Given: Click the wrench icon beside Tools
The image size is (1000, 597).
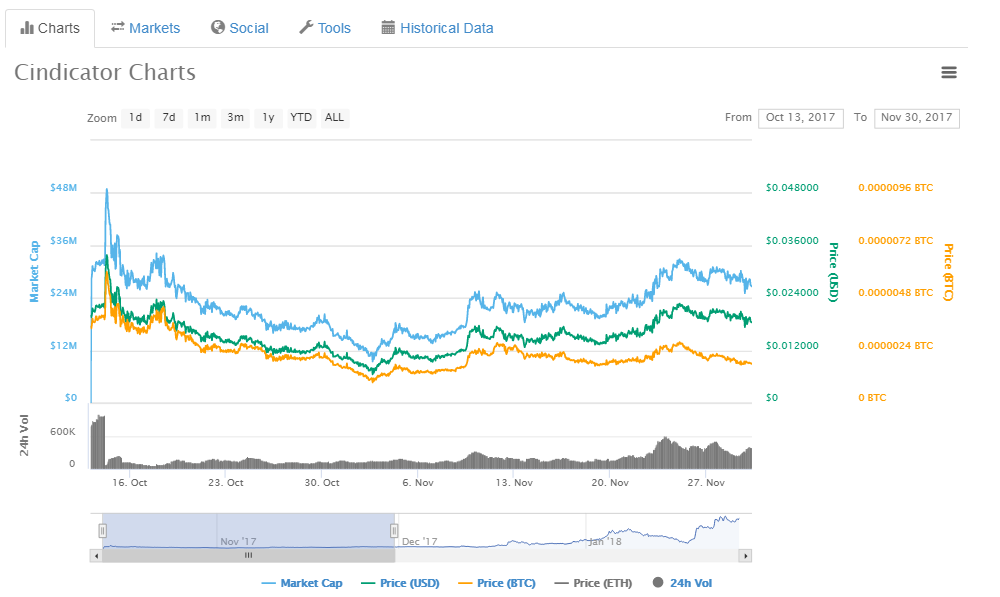Looking at the screenshot, I should (x=306, y=27).
